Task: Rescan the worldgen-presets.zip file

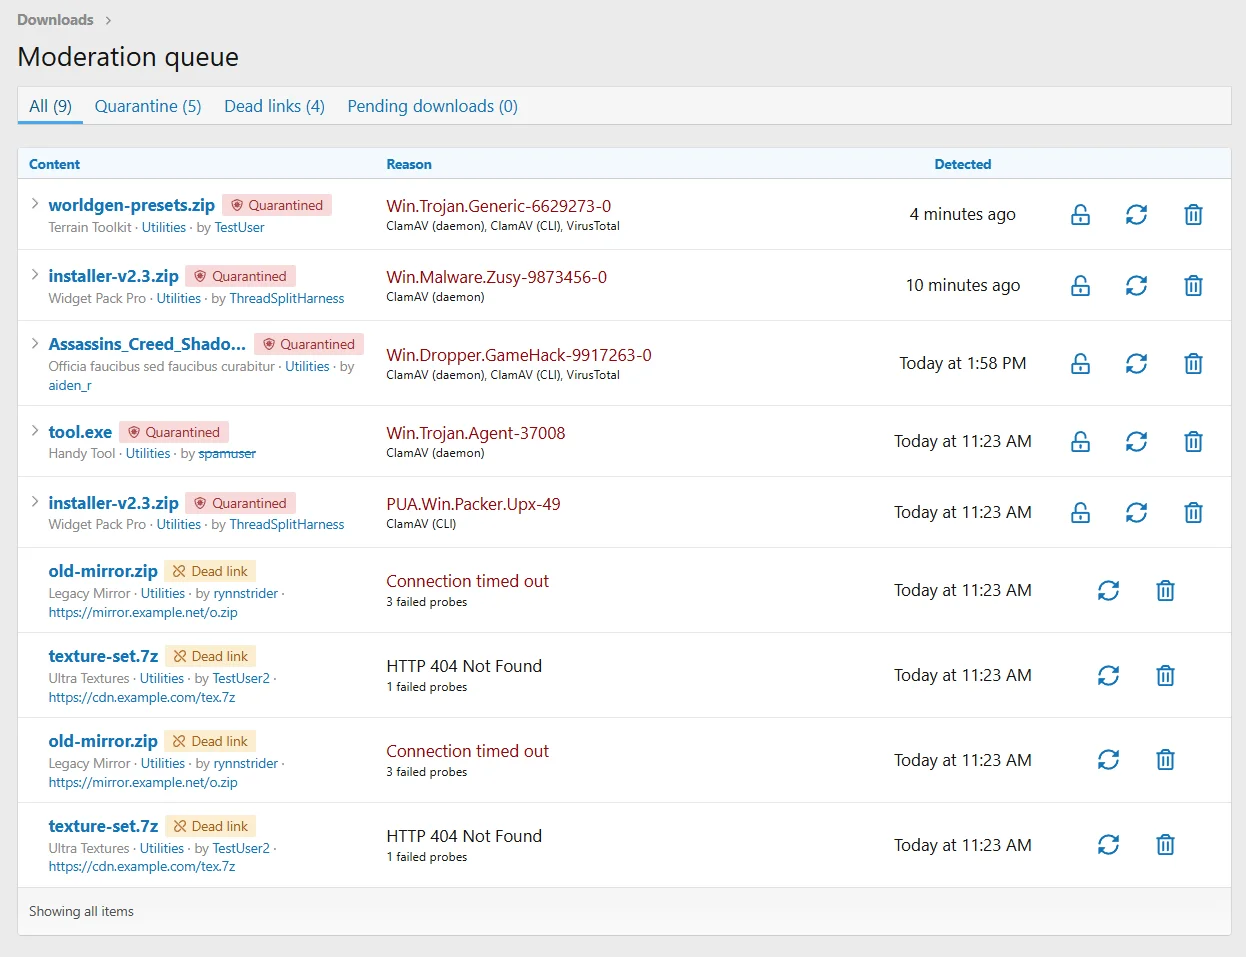Action: pyautogui.click(x=1136, y=215)
